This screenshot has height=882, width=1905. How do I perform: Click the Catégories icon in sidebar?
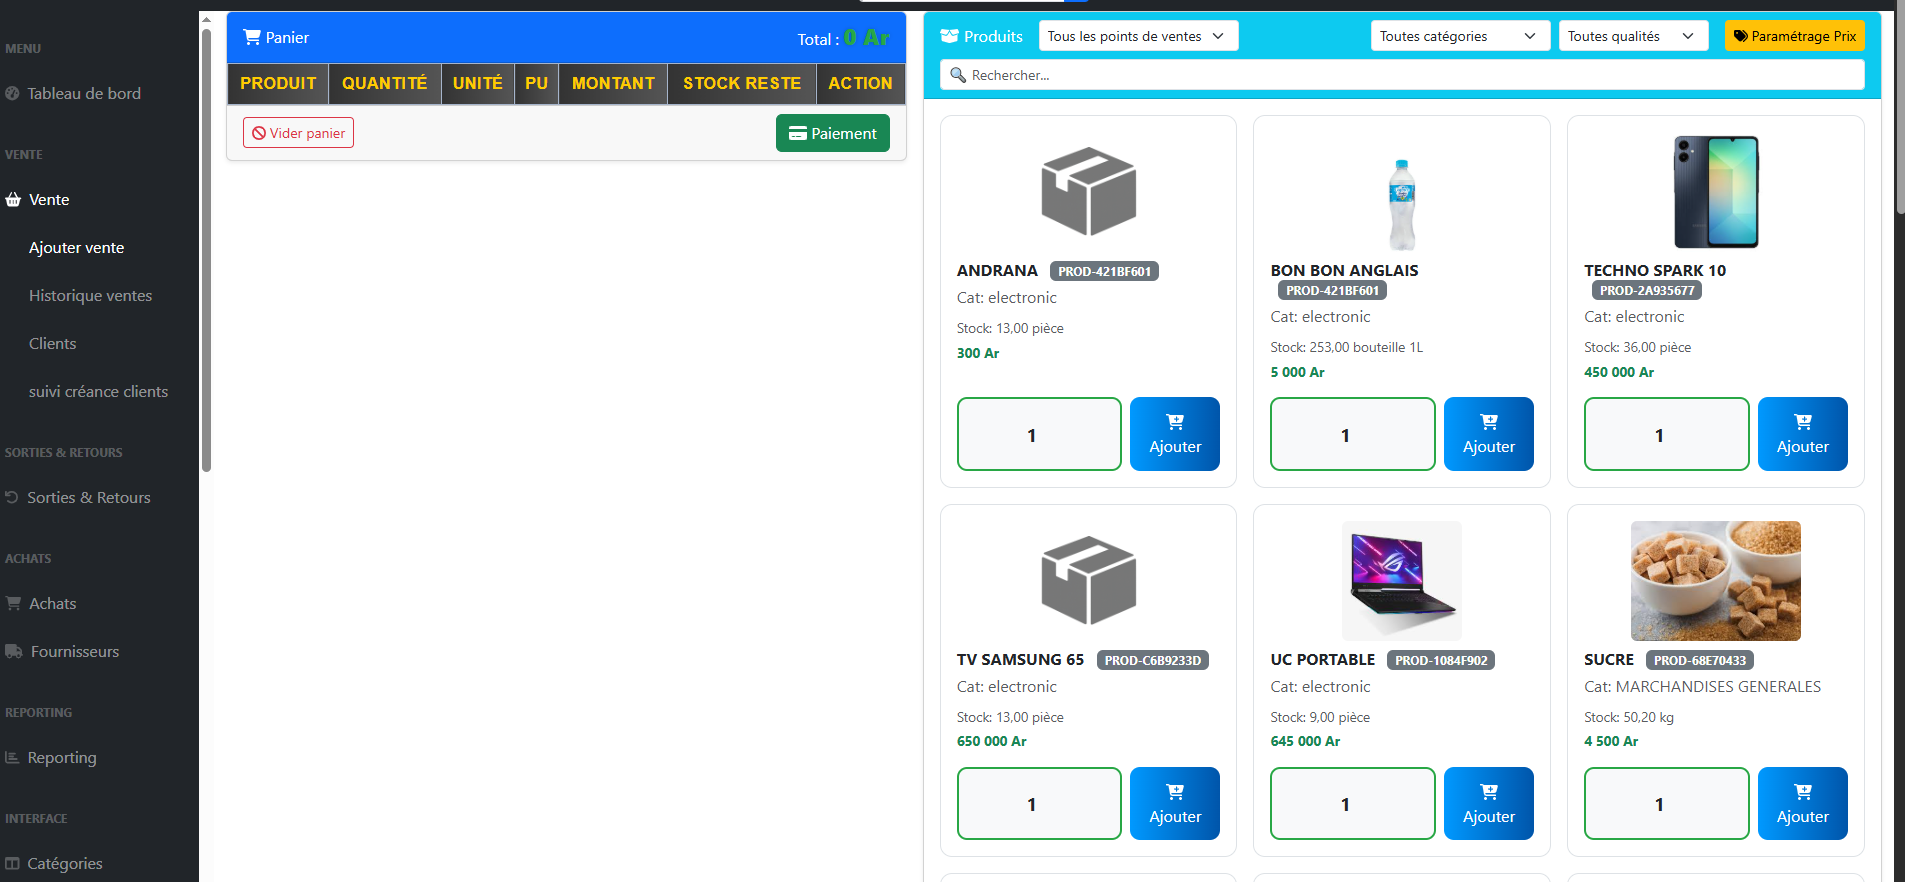tap(12, 863)
